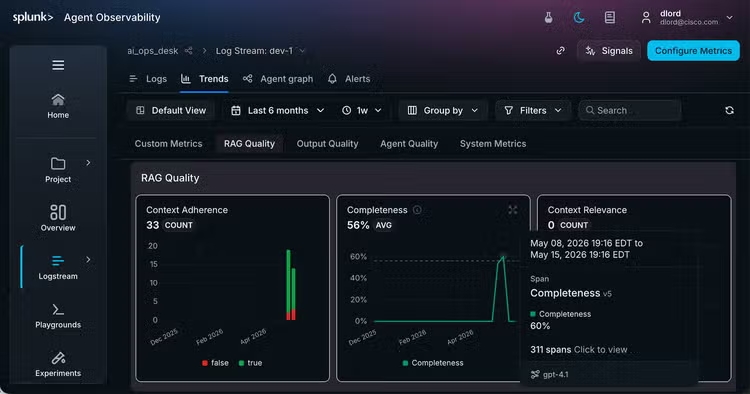
Task: Click the Configure Metrics button
Action: 693,51
